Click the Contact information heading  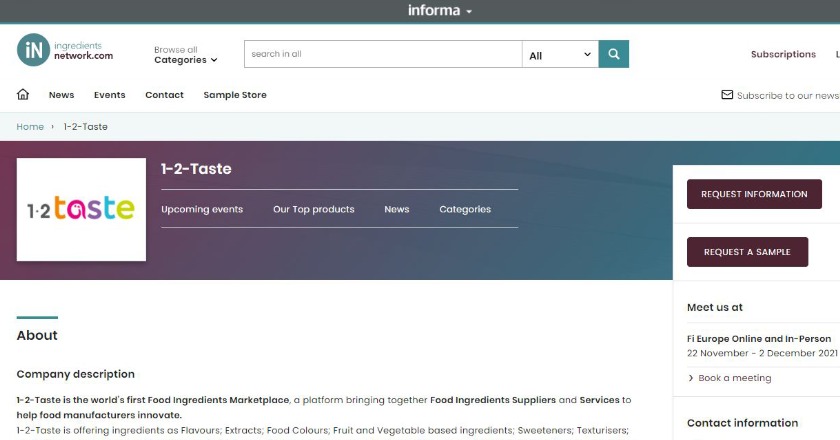tap(742, 423)
